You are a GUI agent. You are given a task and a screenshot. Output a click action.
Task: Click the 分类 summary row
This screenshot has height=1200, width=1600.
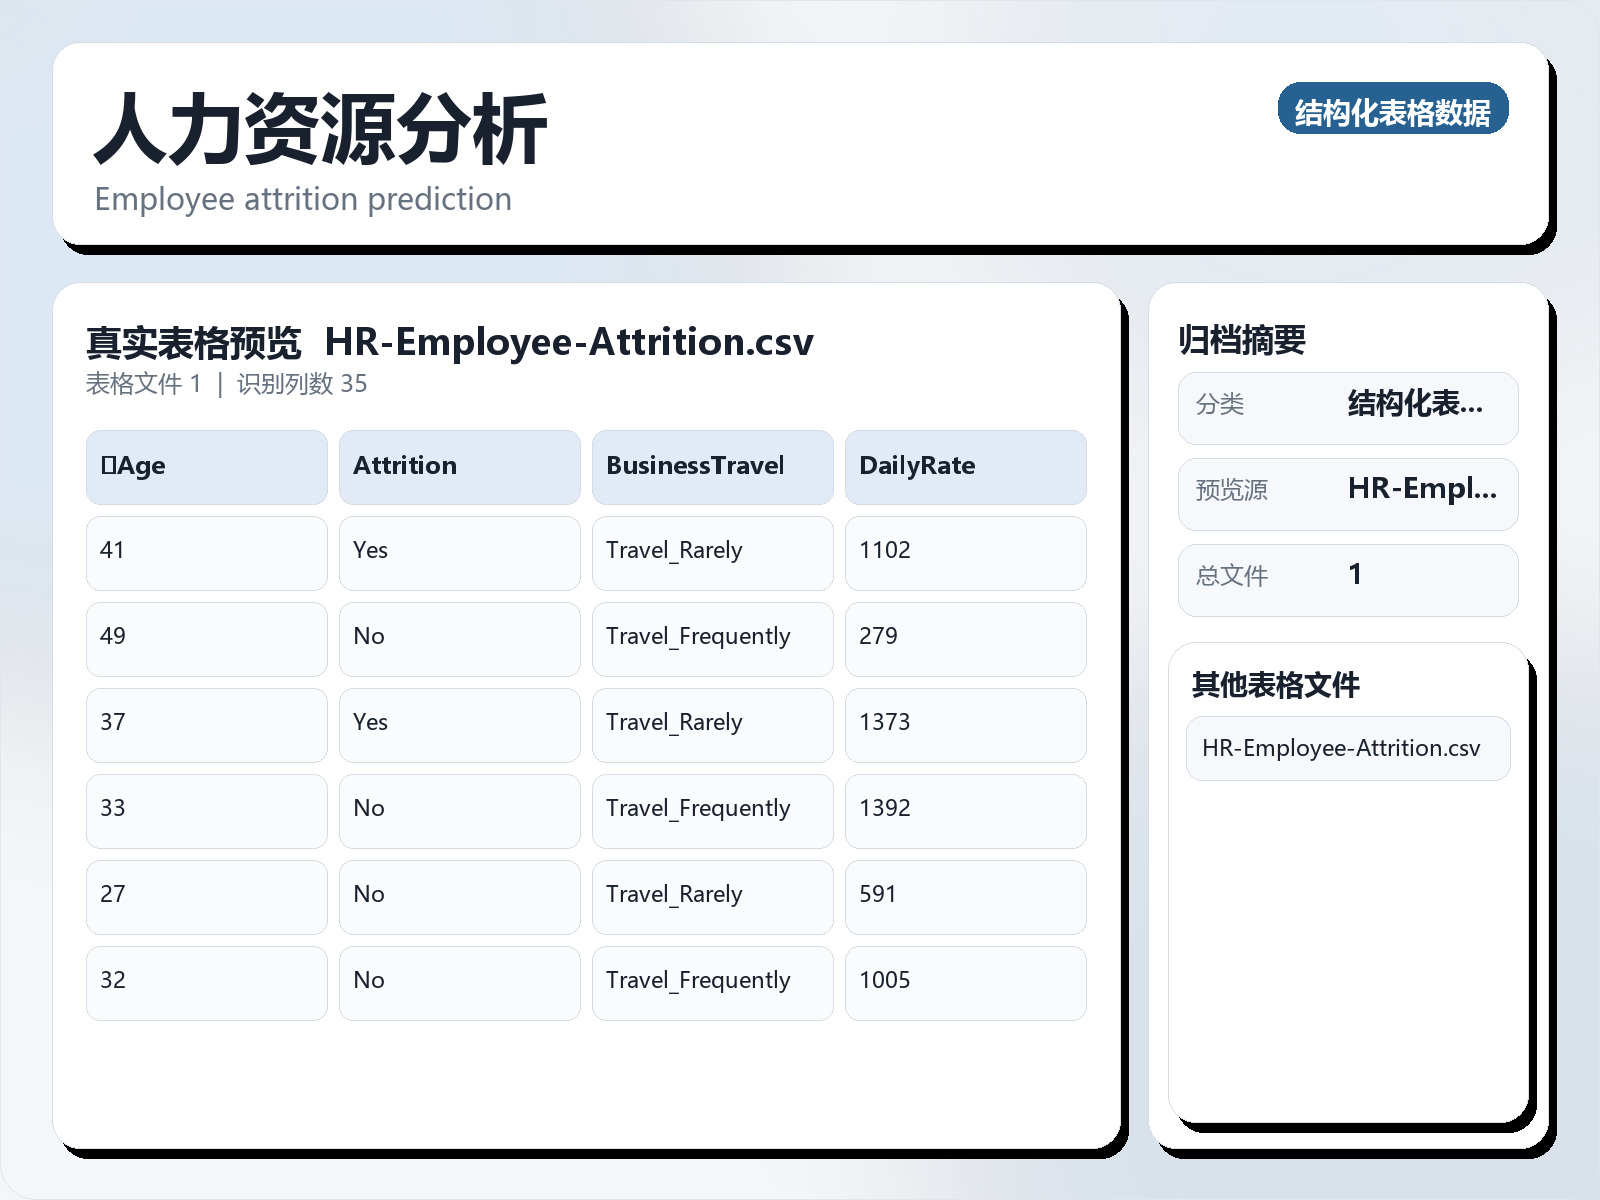pyautogui.click(x=1347, y=407)
